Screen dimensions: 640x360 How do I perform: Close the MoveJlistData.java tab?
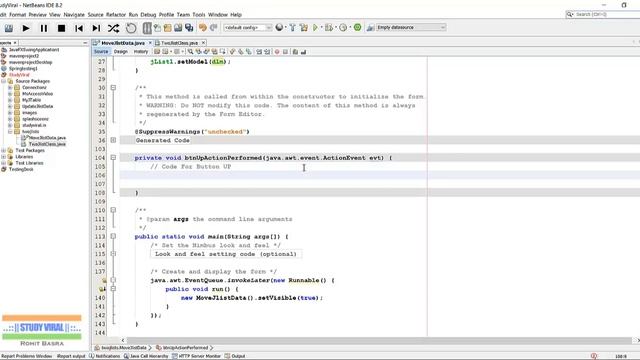(x=150, y=43)
